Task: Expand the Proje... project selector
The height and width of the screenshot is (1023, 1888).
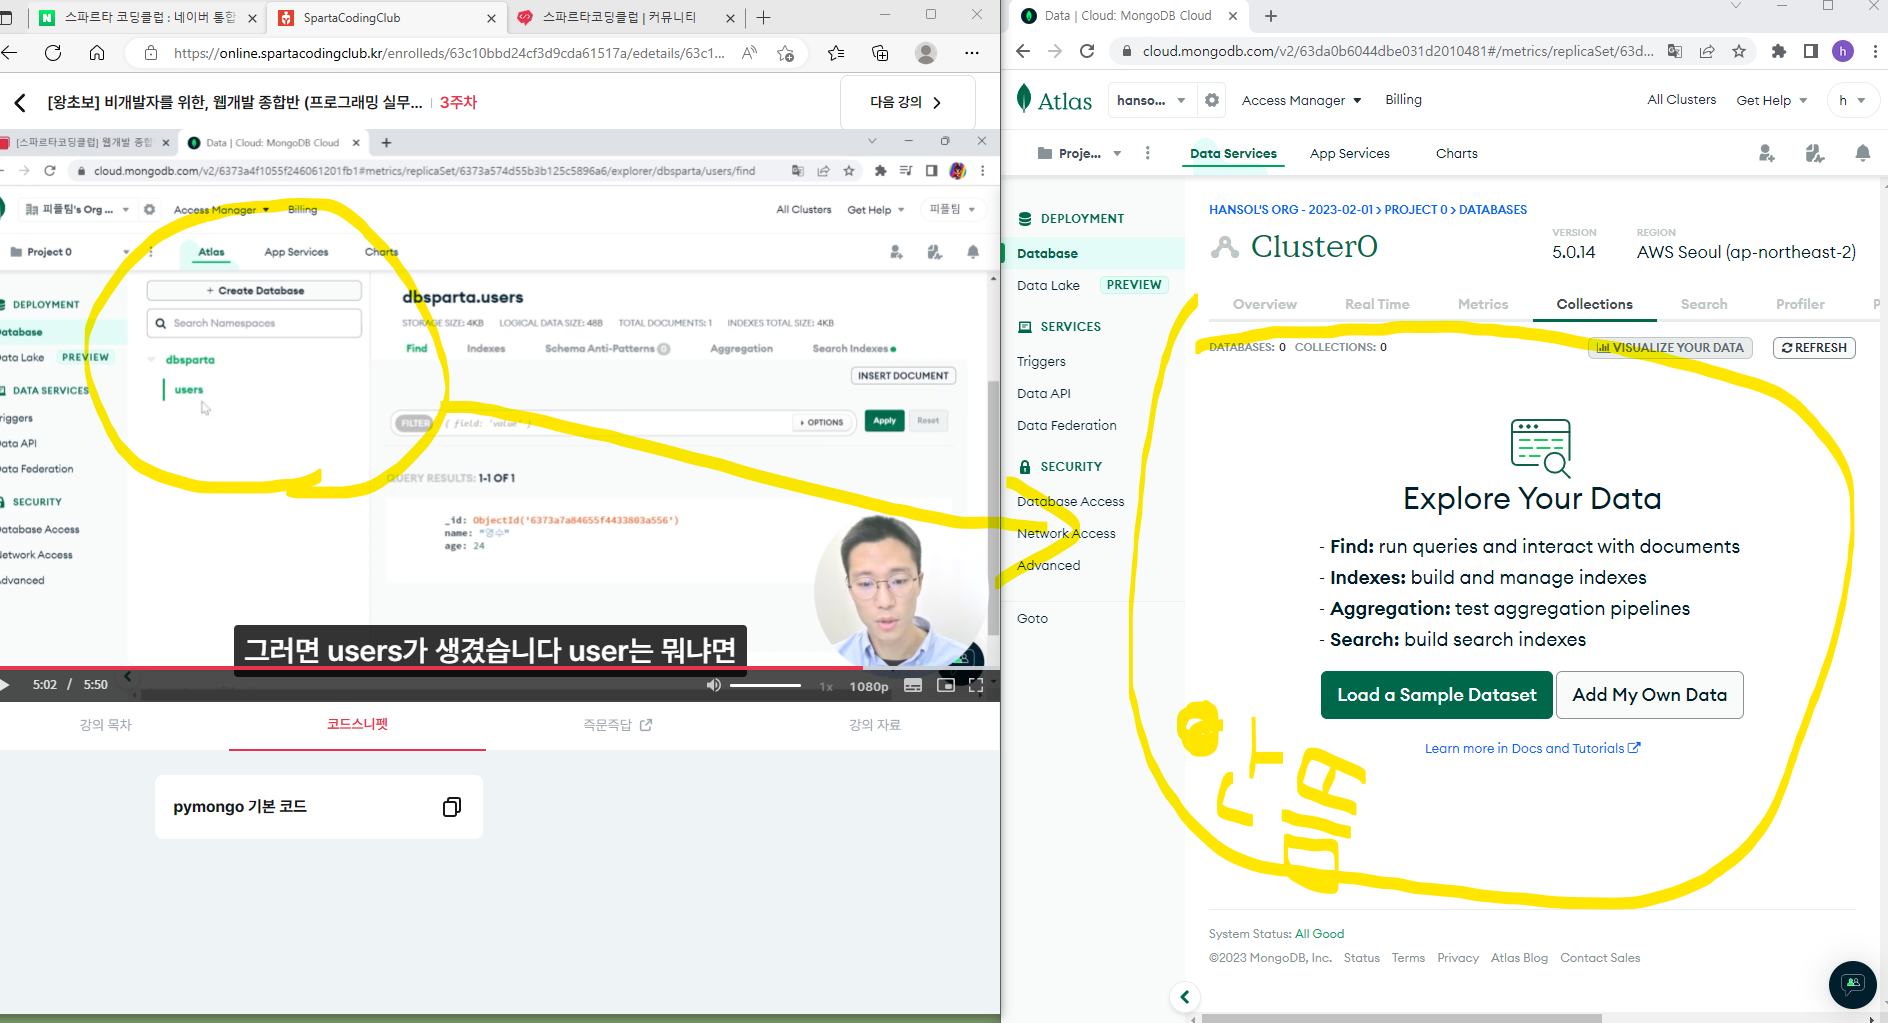Action: (x=1079, y=153)
